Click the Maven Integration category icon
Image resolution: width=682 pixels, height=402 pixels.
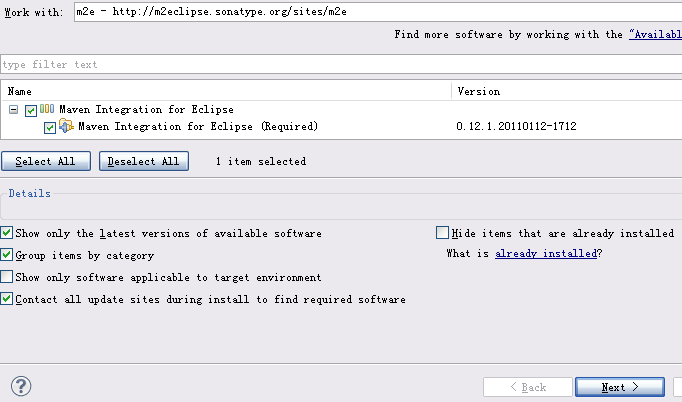click(47, 109)
